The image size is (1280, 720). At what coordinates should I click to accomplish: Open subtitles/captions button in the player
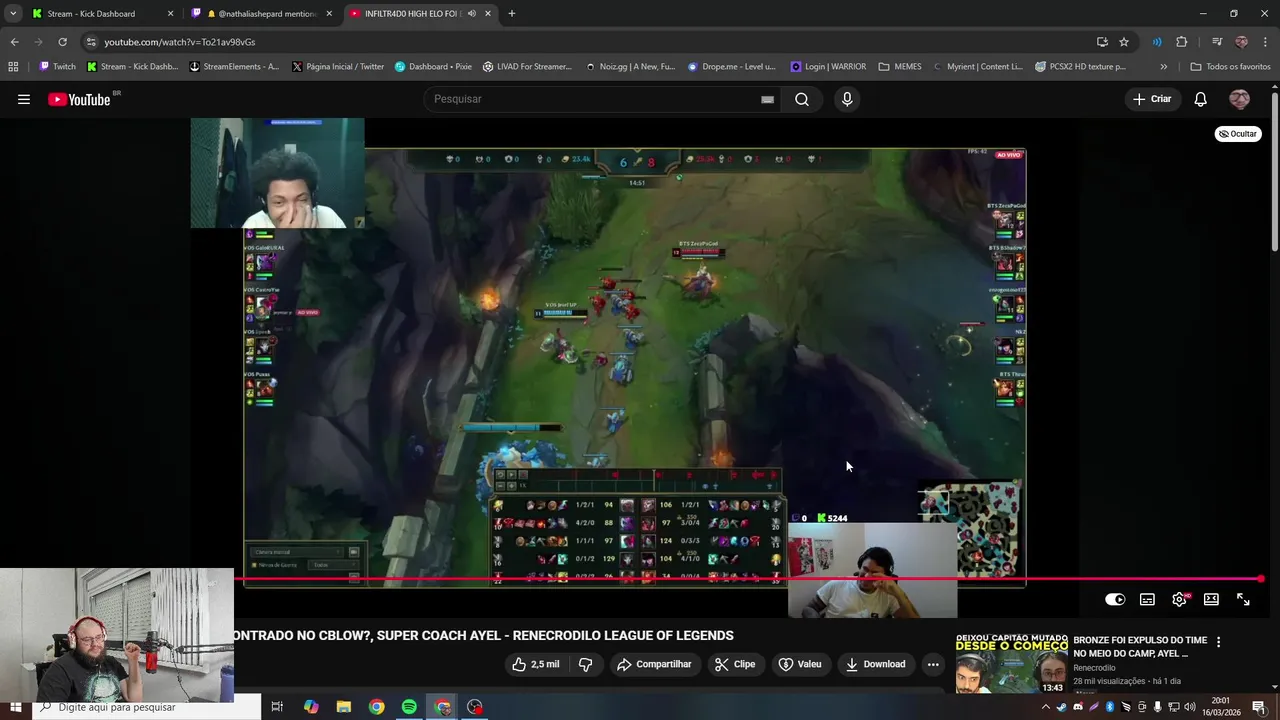pyautogui.click(x=1147, y=600)
